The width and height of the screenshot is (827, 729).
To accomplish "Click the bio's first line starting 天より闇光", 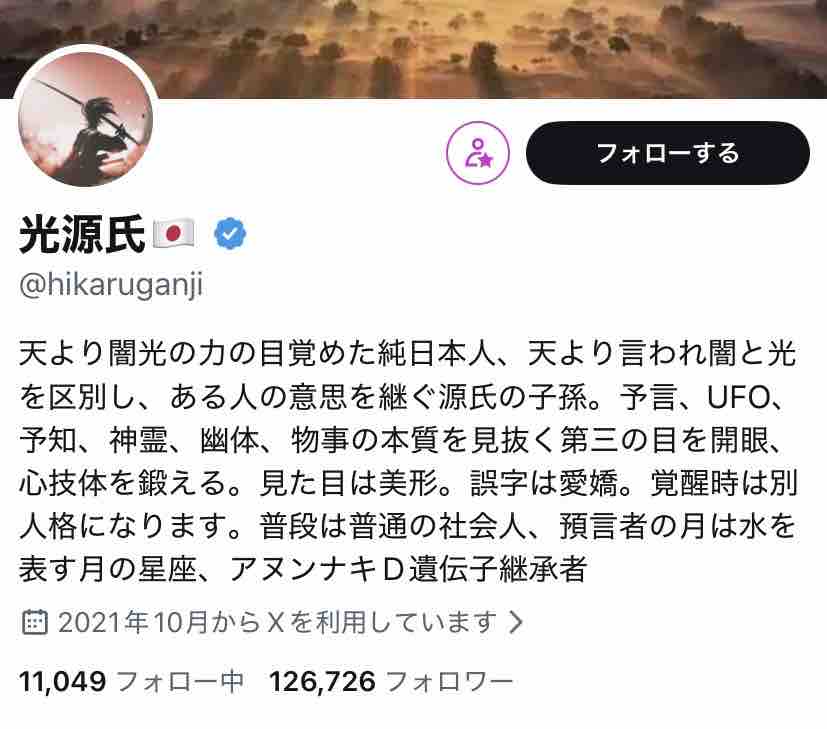I will pos(407,353).
